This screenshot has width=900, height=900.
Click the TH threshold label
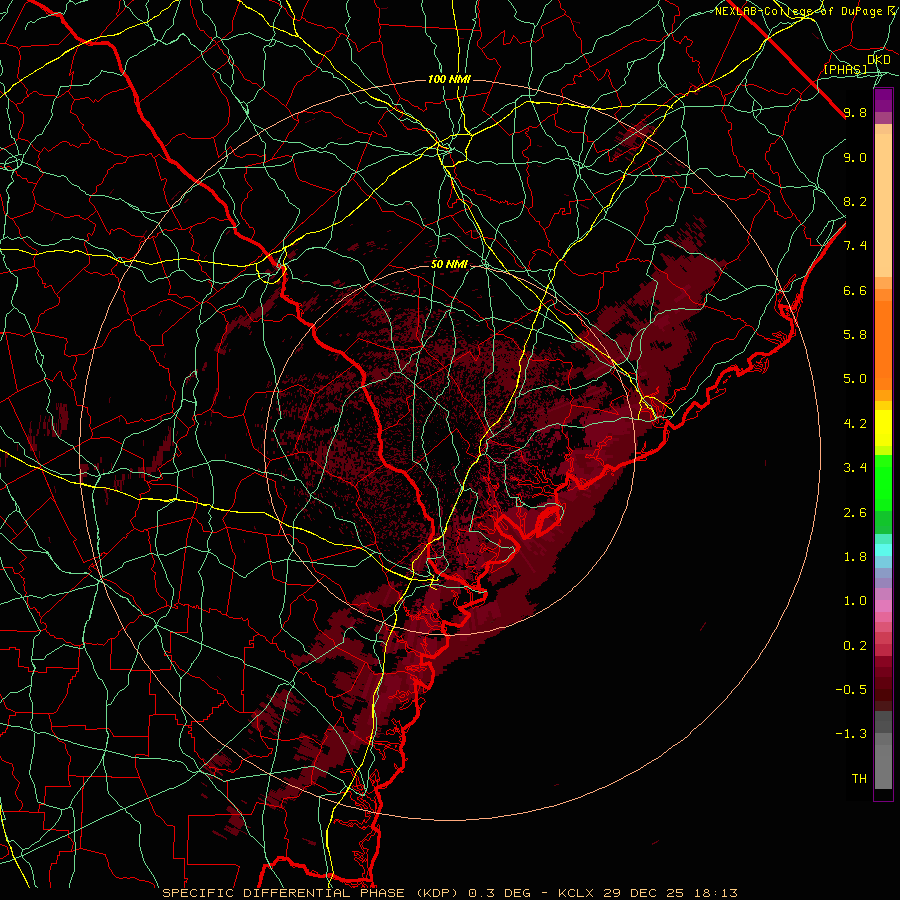coord(859,779)
